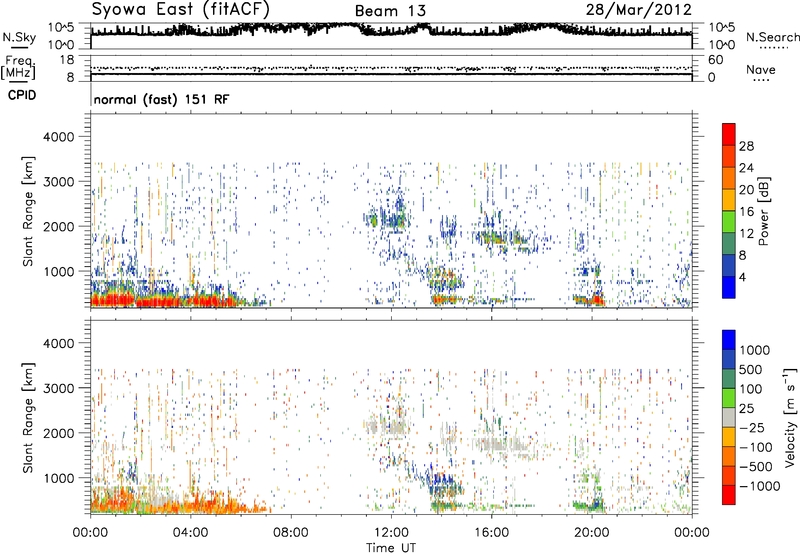Click the 'Velocity [m s-1]' colorbar title
Viewport: 800px width, 554px height.
tap(790, 418)
